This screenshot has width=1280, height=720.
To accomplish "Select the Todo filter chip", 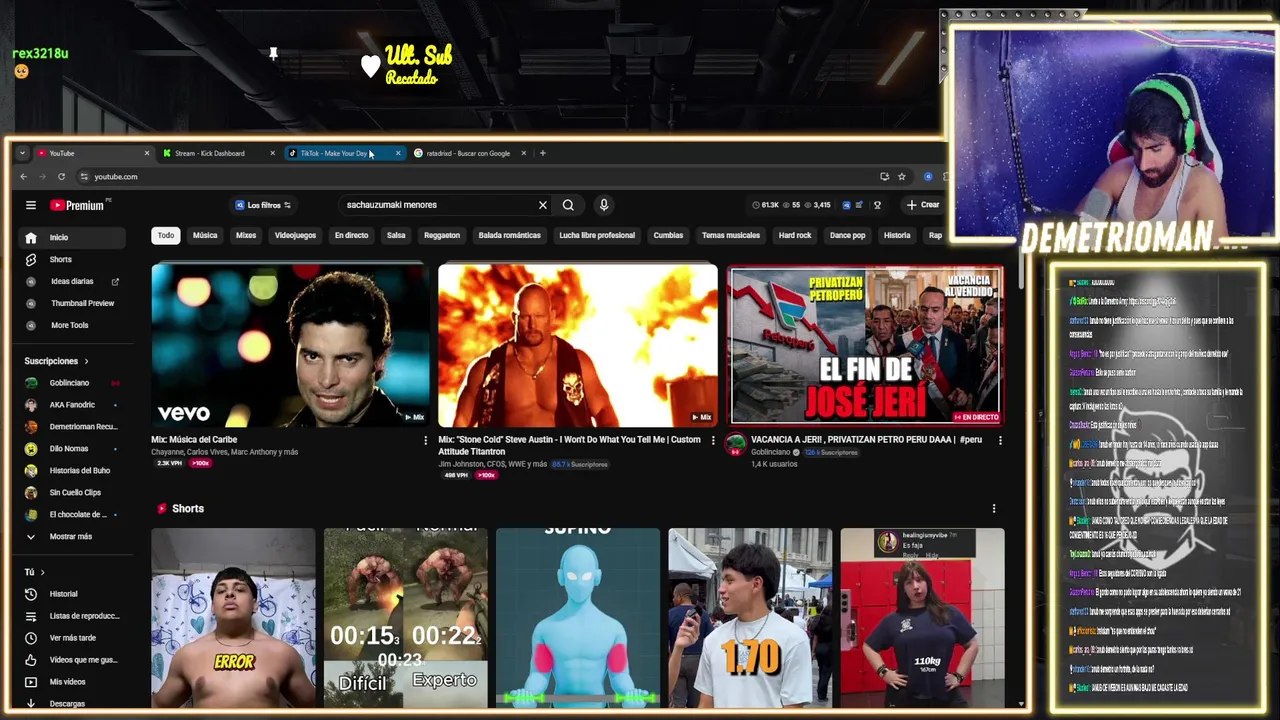I will 165,235.
